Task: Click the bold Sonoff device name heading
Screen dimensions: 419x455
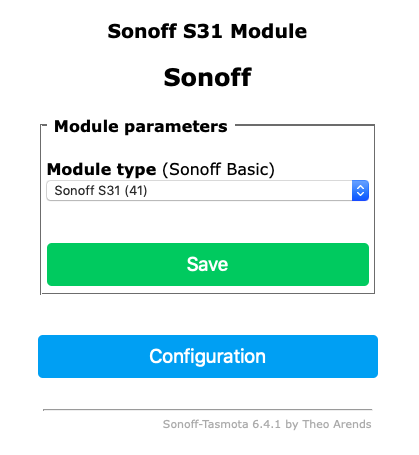Action: pyautogui.click(x=208, y=77)
